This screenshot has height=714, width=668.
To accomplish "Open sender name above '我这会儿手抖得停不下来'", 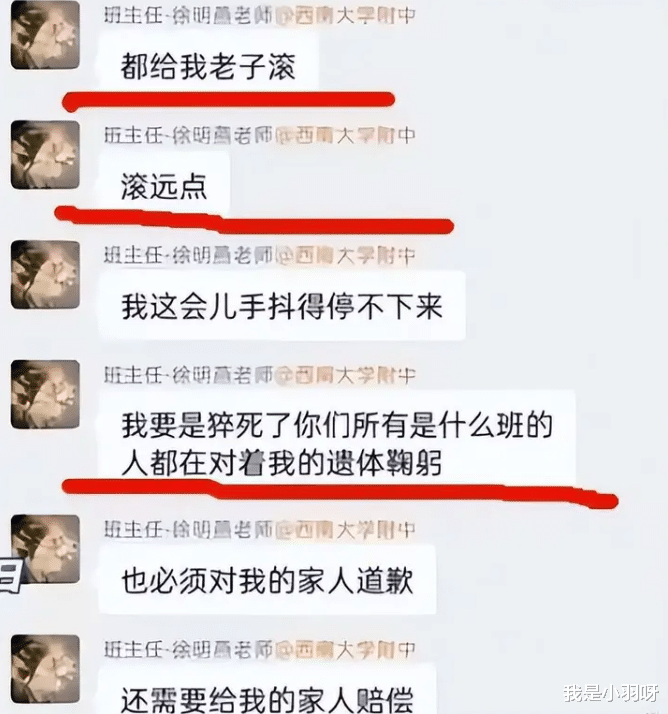I will pyautogui.click(x=260, y=255).
